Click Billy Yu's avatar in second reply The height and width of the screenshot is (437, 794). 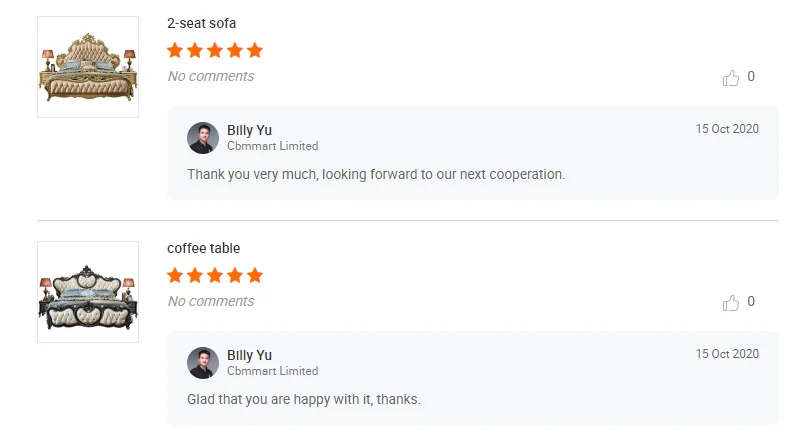point(203,363)
